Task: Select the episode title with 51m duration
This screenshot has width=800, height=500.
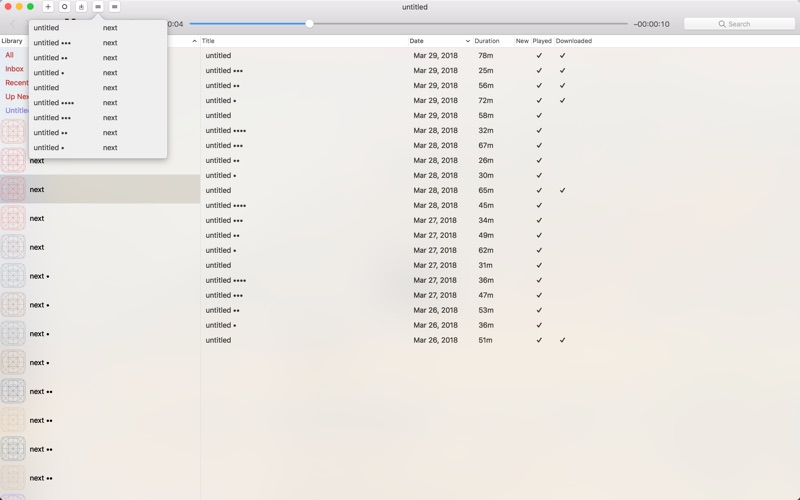Action: click(218, 340)
